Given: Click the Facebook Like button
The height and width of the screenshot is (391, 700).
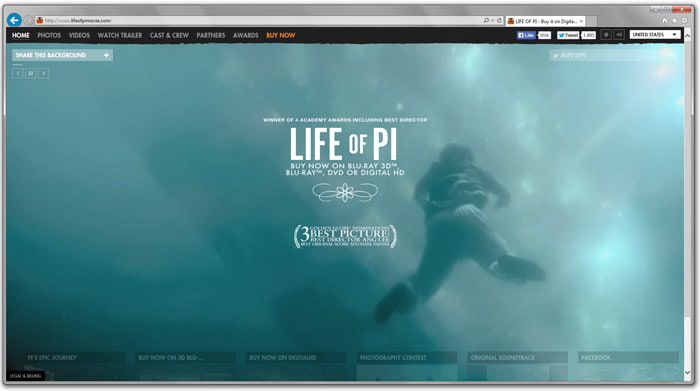Looking at the screenshot, I should pyautogui.click(x=526, y=35).
